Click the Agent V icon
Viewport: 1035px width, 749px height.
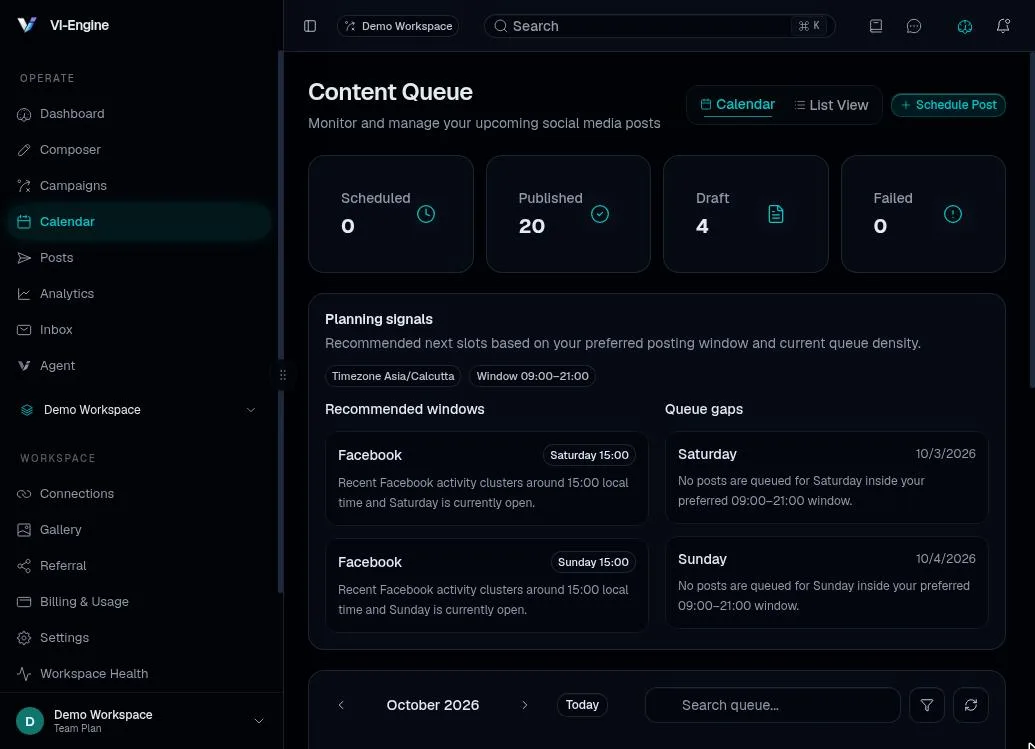[x=24, y=366]
